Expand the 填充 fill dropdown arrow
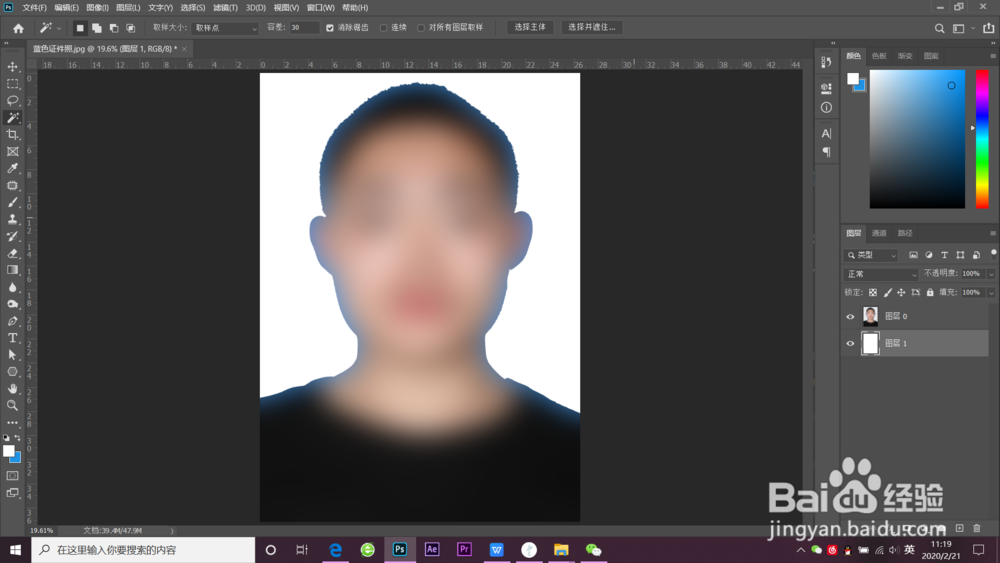The height and width of the screenshot is (563, 1000). (x=990, y=293)
